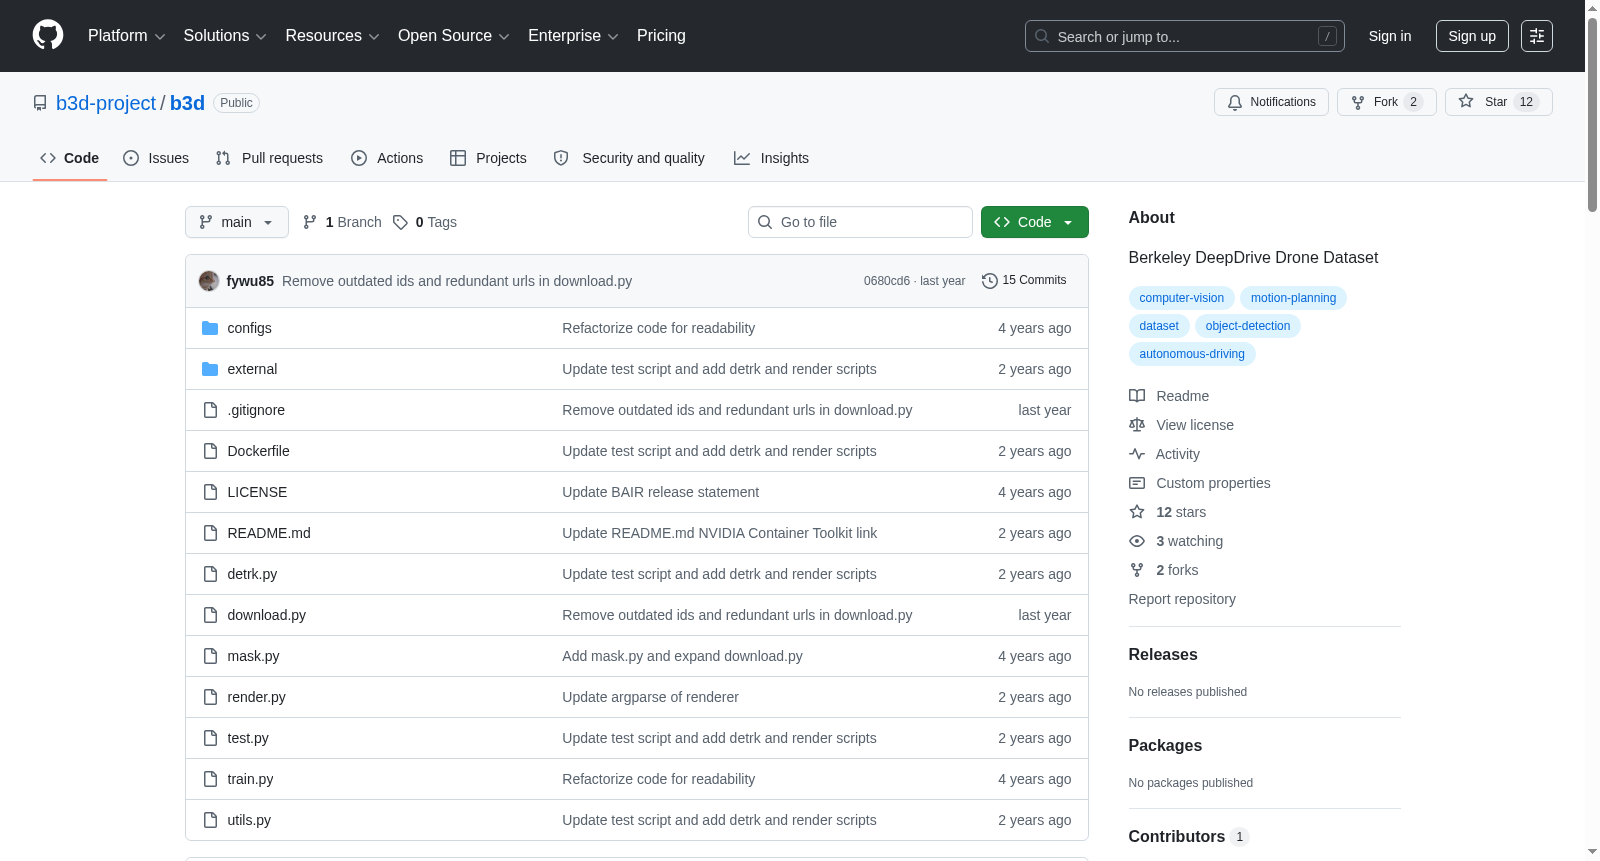Click the fywu85 avatar image

pyautogui.click(x=209, y=281)
